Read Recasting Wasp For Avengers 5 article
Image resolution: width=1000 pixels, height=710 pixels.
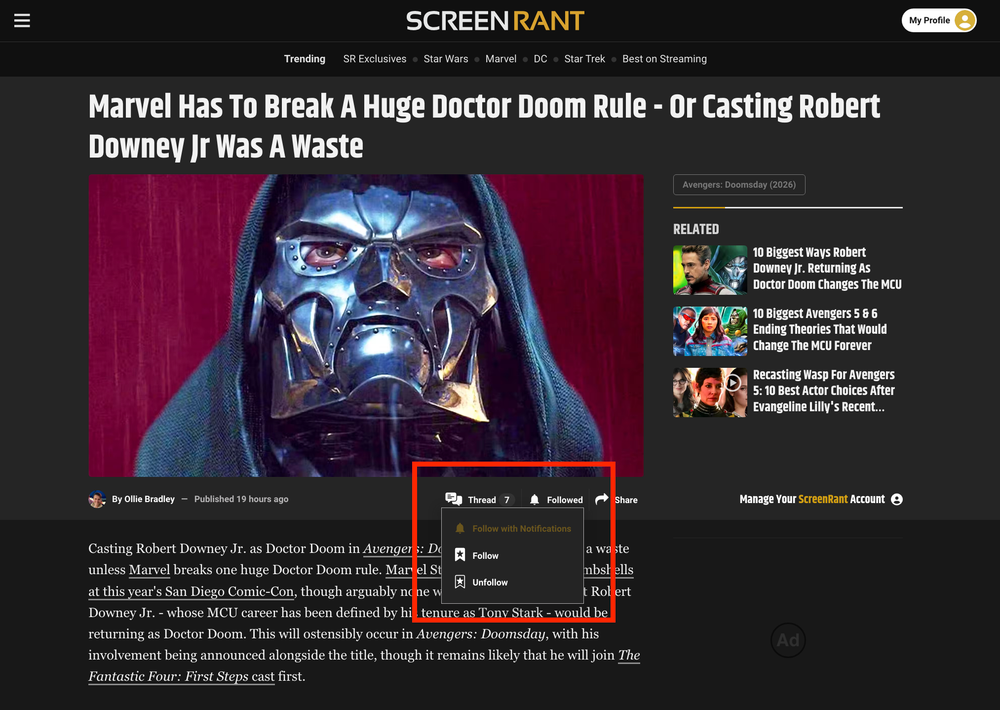coord(823,390)
